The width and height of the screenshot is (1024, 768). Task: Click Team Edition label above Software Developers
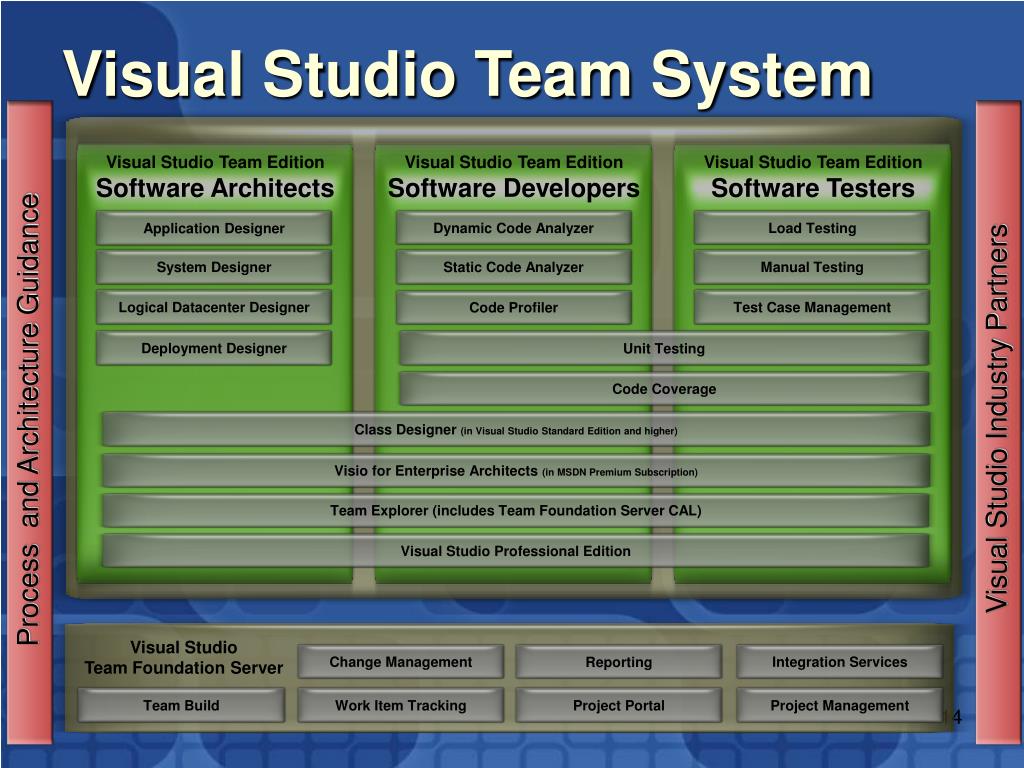point(513,162)
